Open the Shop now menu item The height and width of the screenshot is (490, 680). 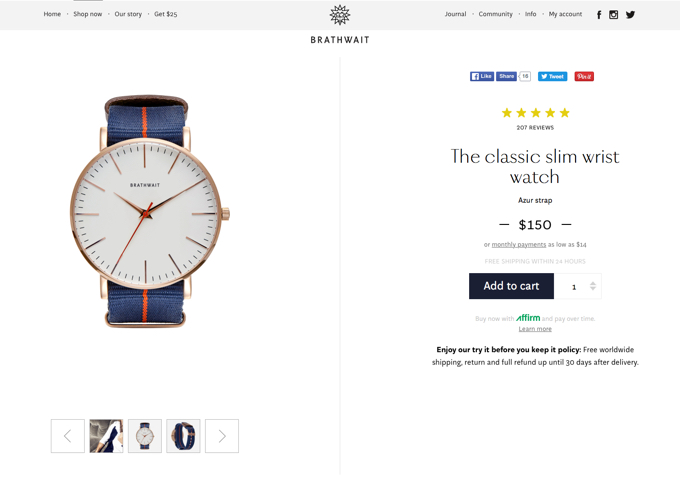[x=88, y=14]
